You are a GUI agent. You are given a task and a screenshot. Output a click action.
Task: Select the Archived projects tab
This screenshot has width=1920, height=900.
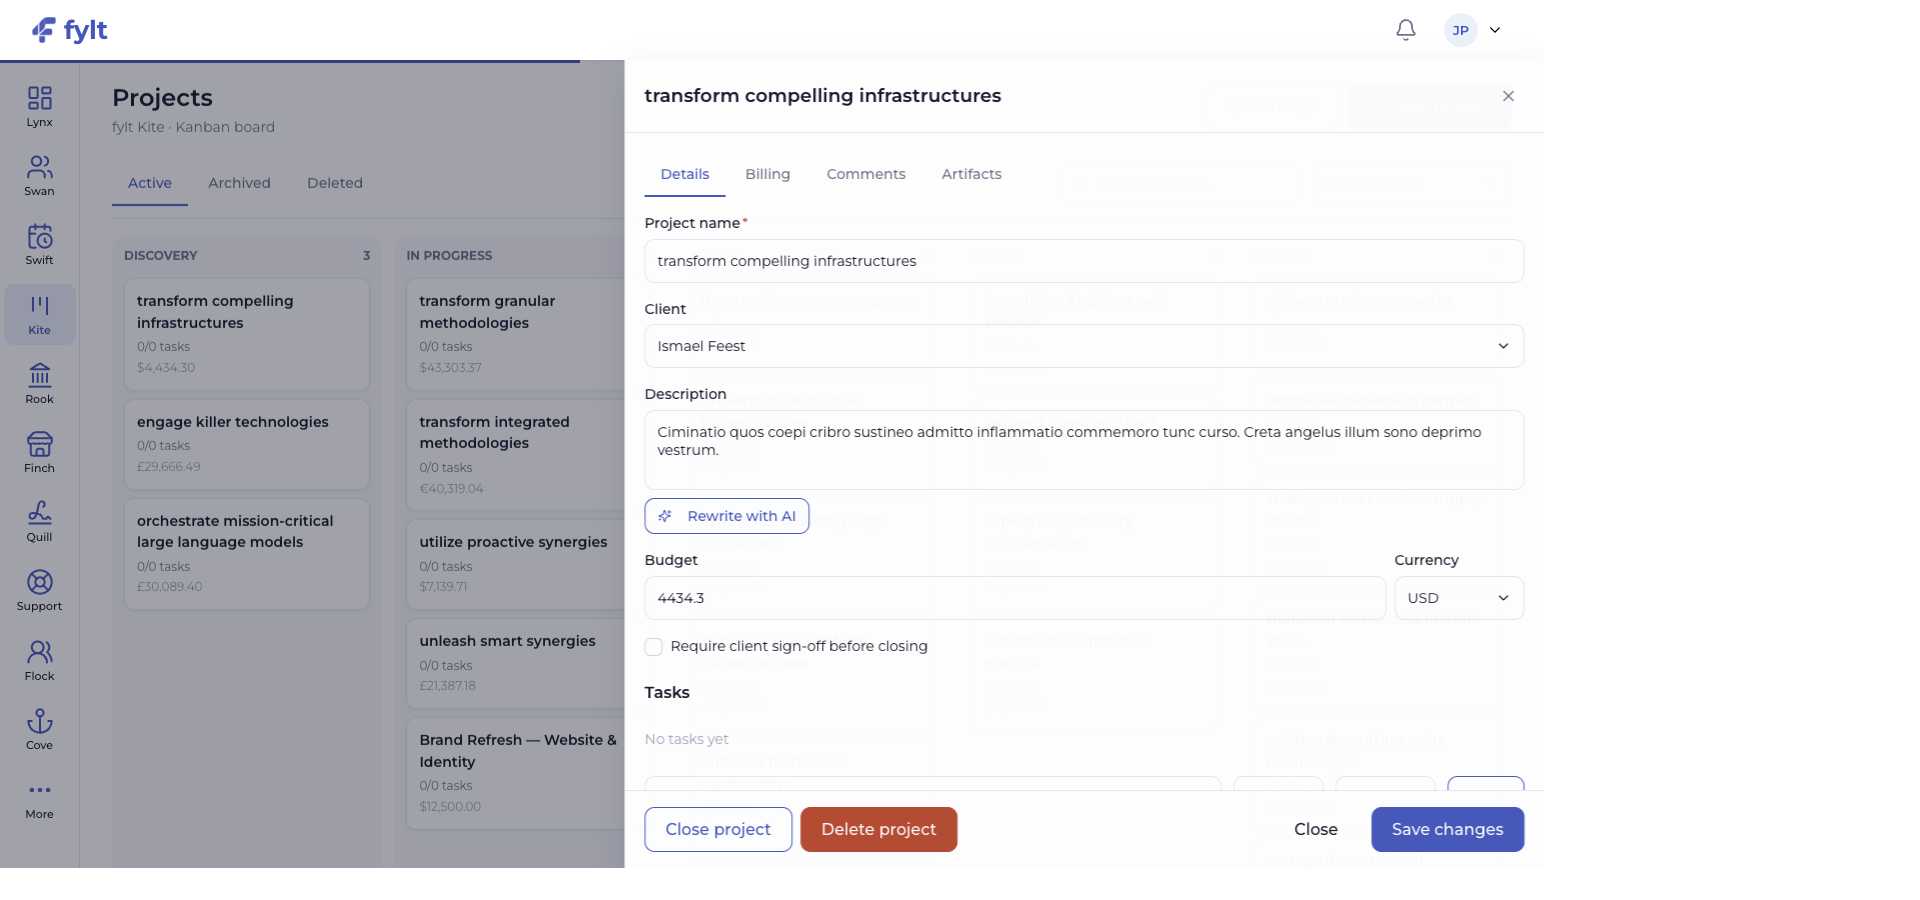239,183
